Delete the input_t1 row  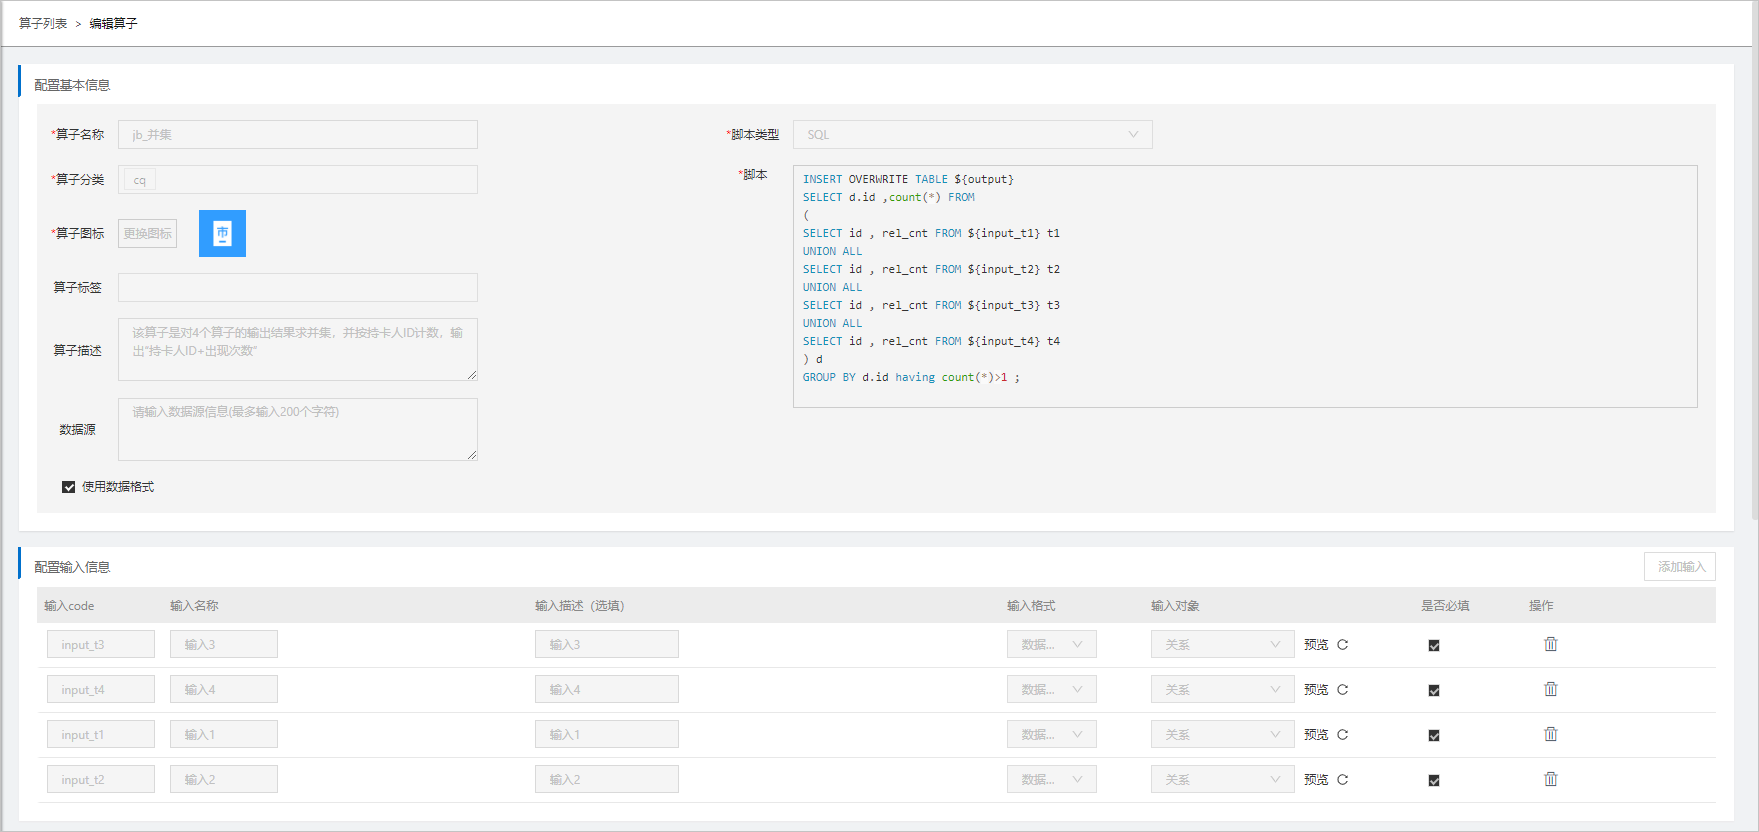click(1551, 734)
